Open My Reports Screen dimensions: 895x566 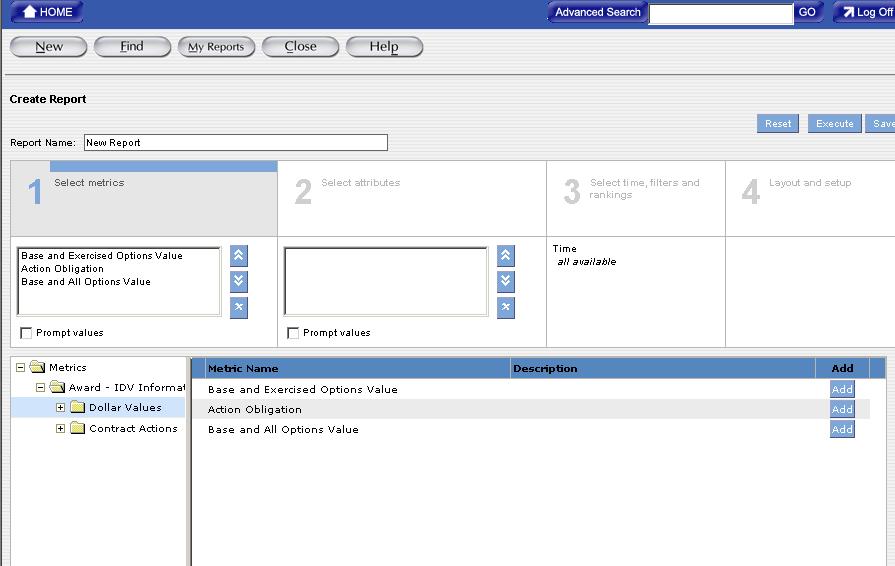pyautogui.click(x=216, y=47)
